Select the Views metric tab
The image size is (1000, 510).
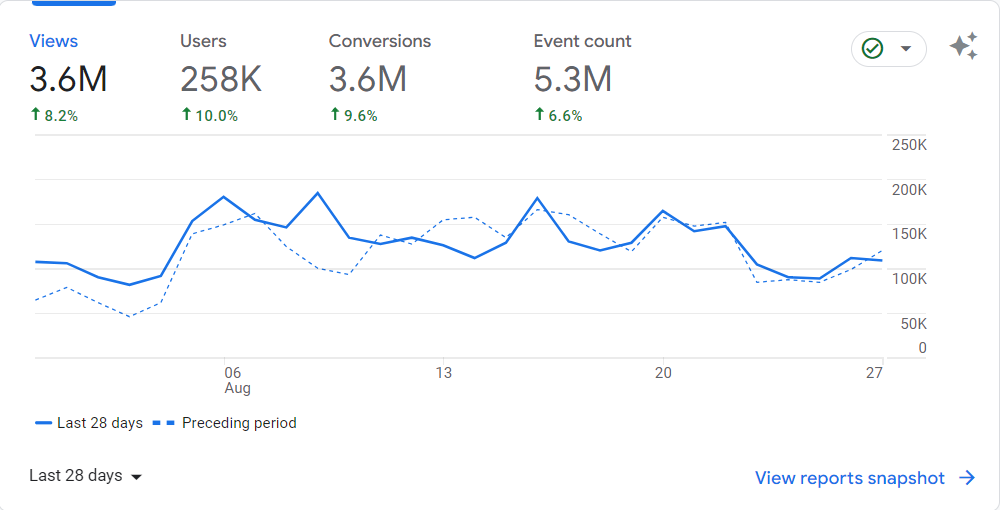54,41
